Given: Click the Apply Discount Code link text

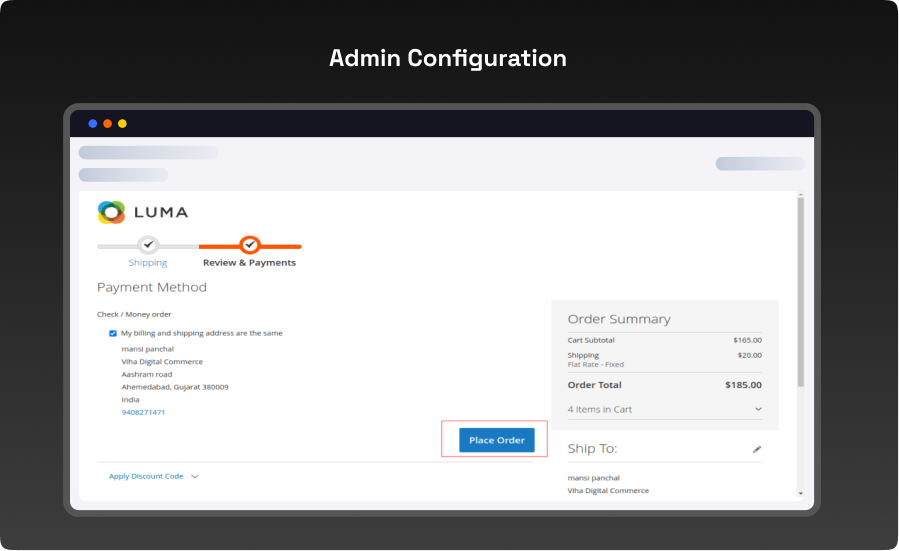Looking at the screenshot, I should pyautogui.click(x=146, y=477).
